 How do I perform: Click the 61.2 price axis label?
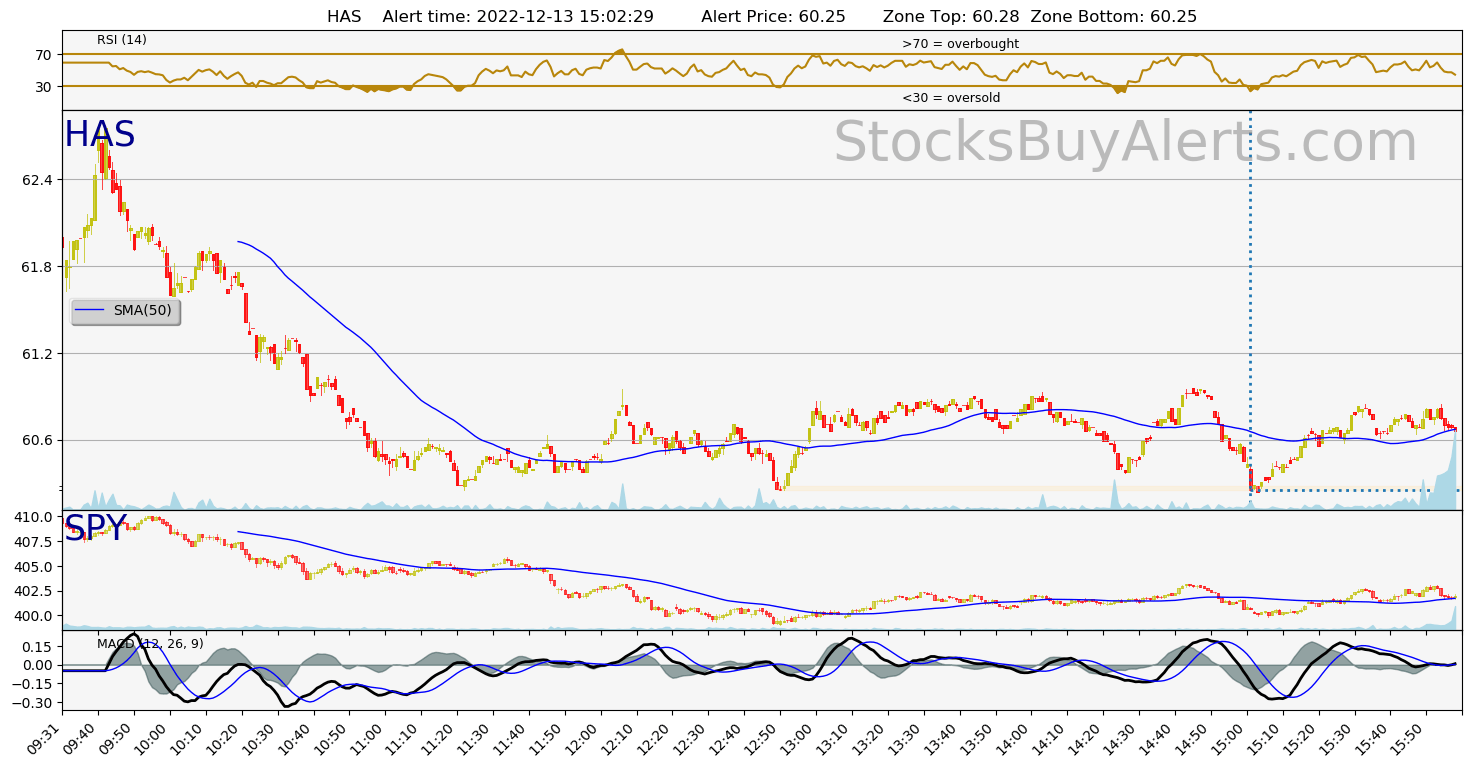(x=37, y=354)
